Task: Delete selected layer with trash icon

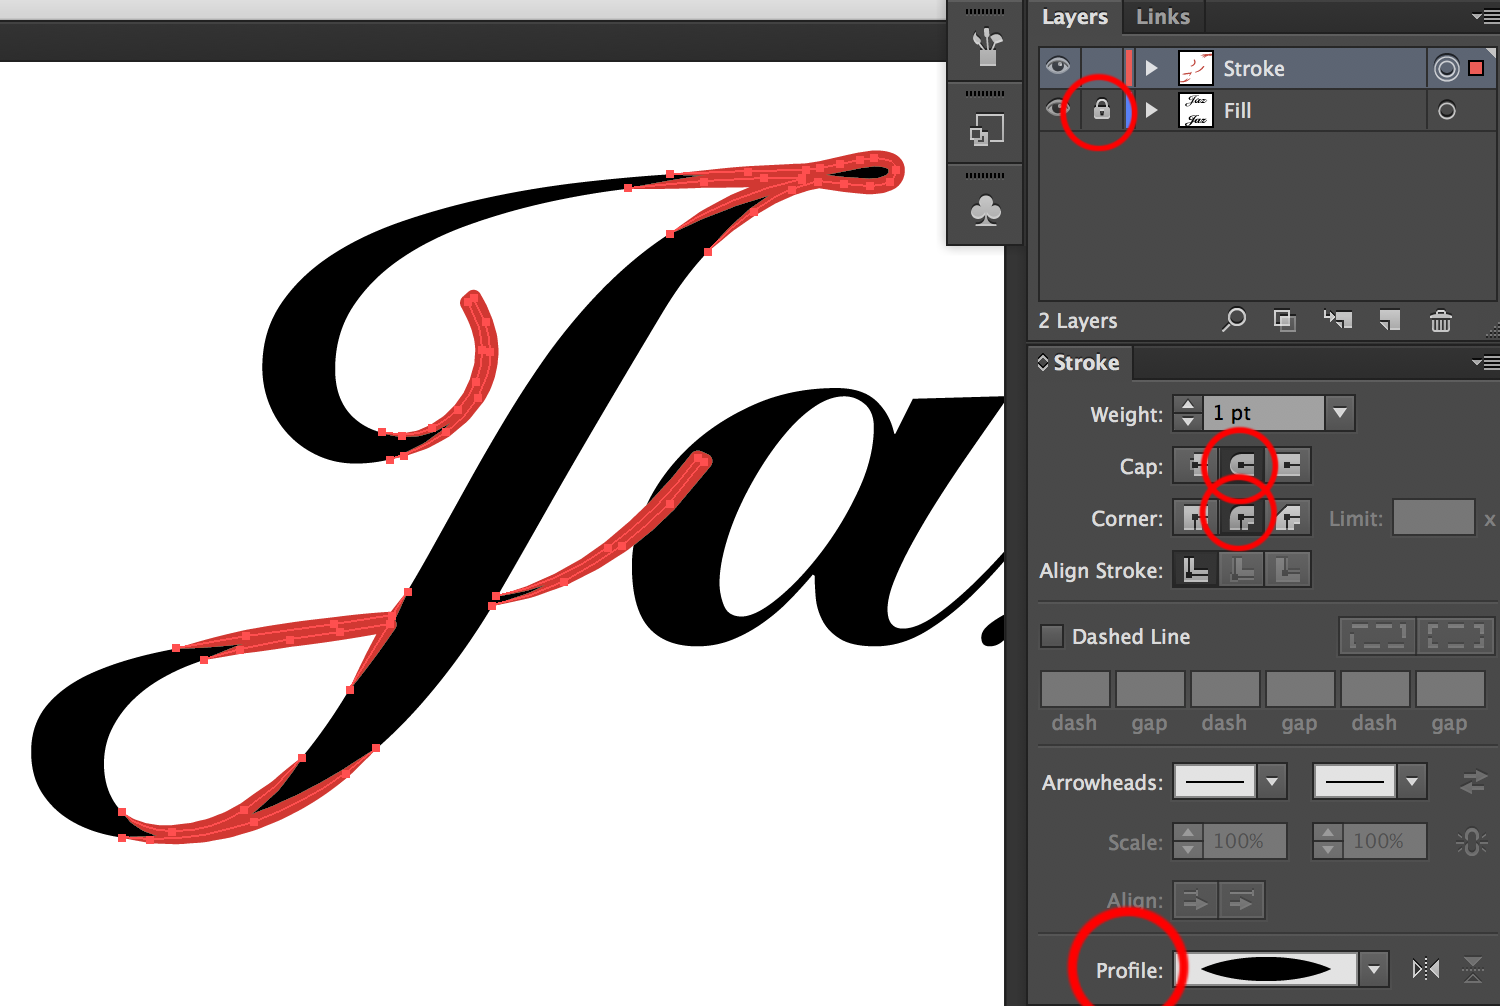Action: pos(1441,320)
